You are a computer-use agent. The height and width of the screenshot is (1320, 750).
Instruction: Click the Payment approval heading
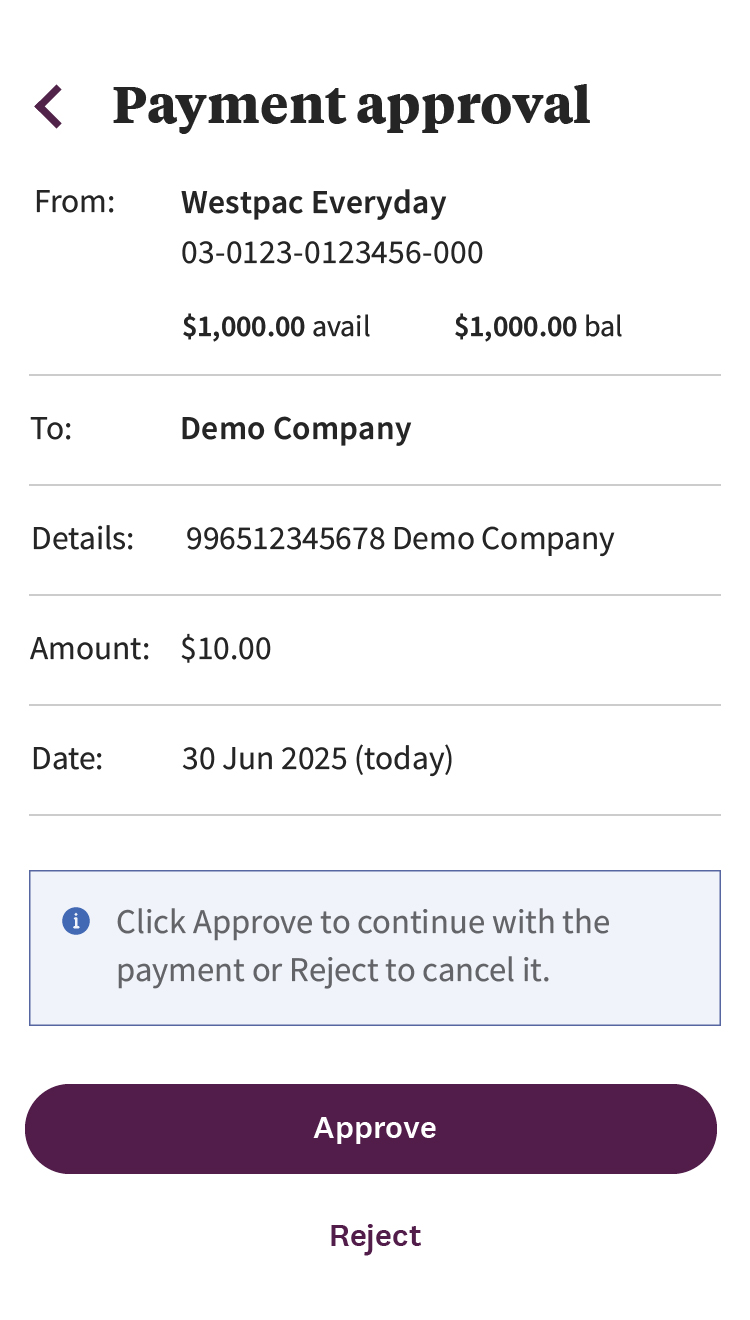[x=351, y=105]
